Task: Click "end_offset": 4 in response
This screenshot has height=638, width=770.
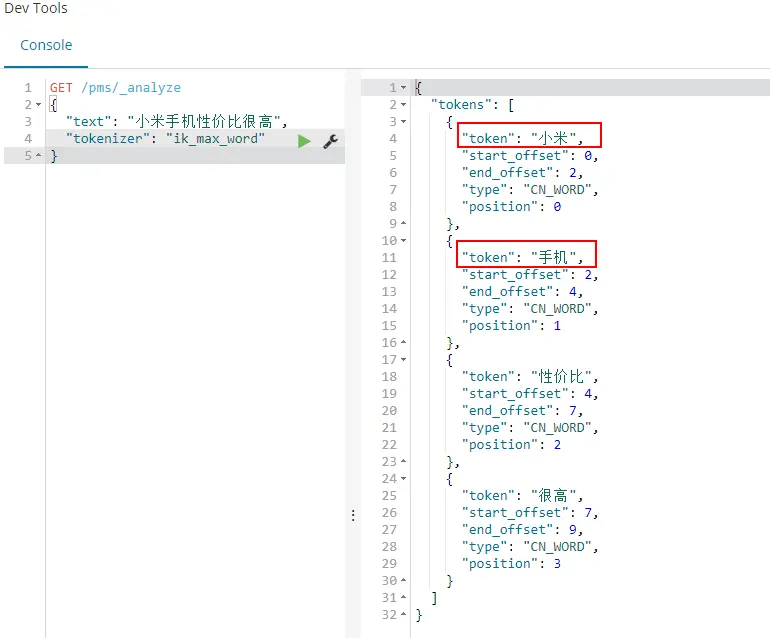Action: click(522, 292)
